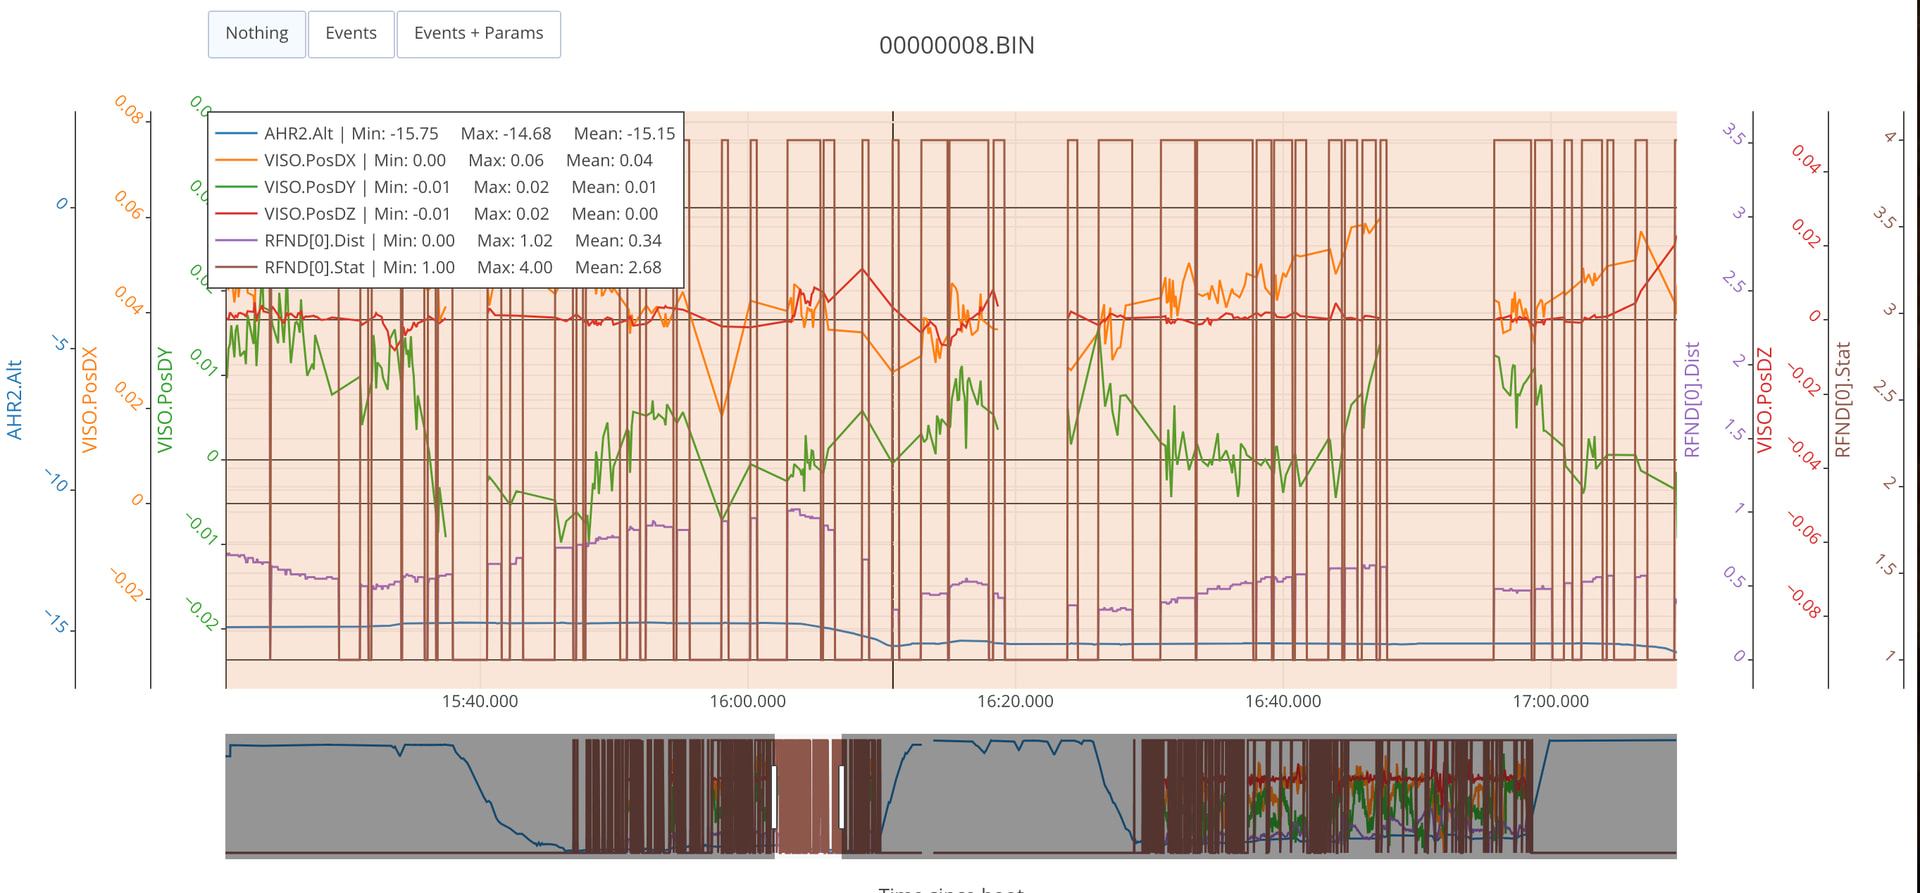Click the VISO.PosDY y-axis title
1920x893 pixels.
165,400
